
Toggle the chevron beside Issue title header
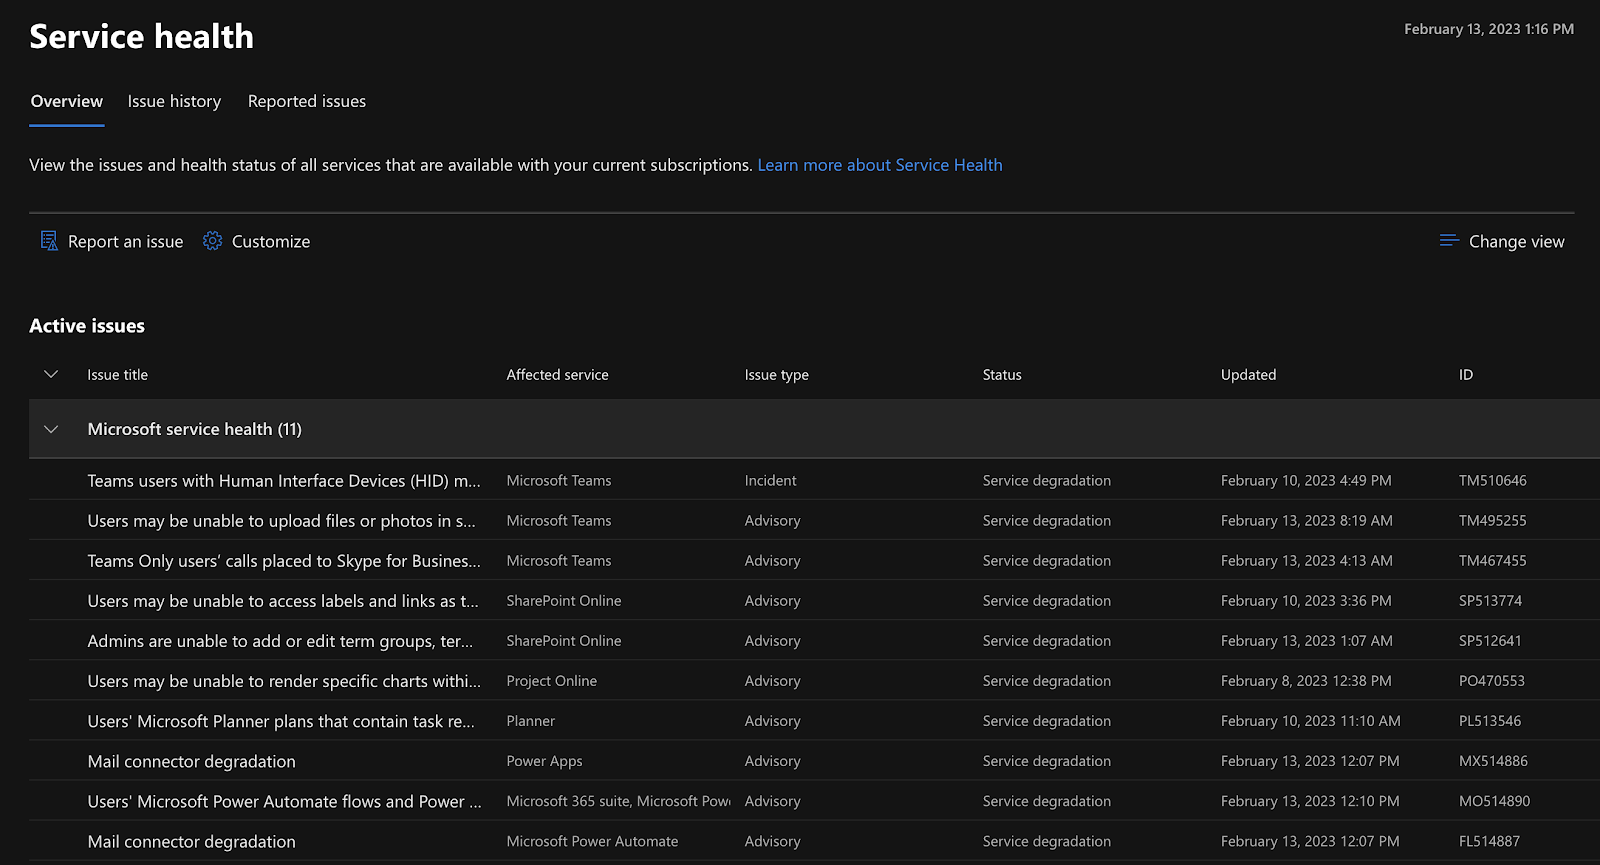[51, 374]
